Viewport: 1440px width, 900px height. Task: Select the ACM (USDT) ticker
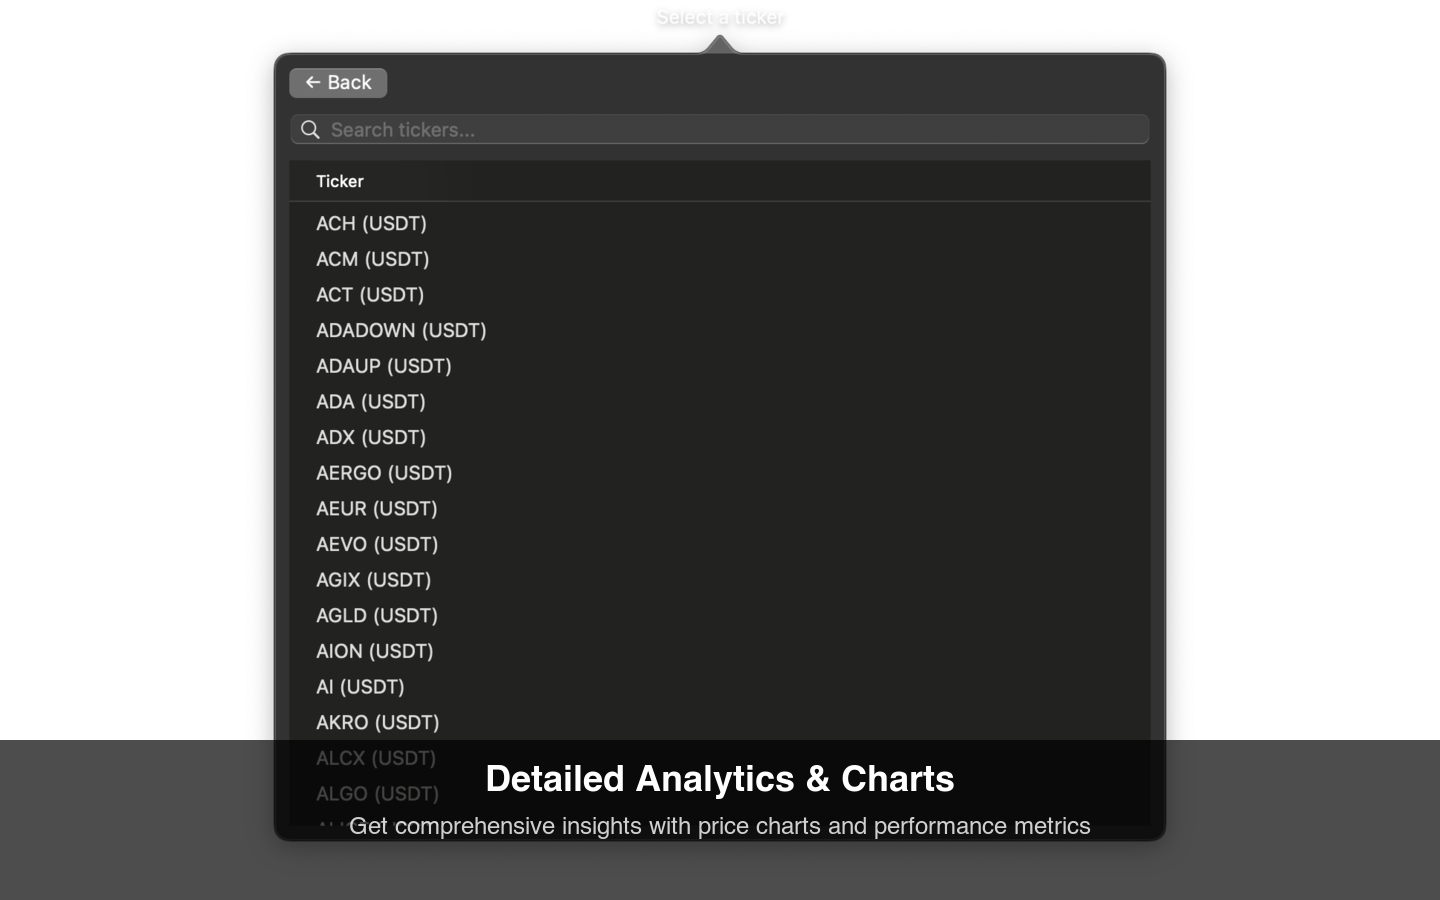[720, 259]
